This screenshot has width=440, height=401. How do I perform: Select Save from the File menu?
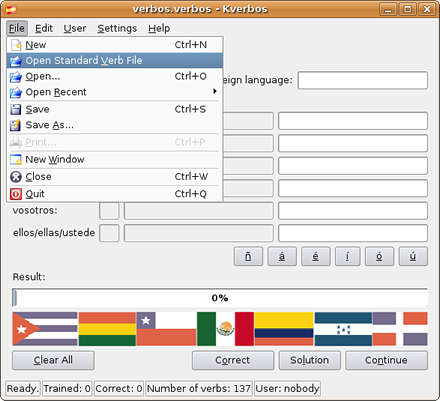(x=115, y=109)
